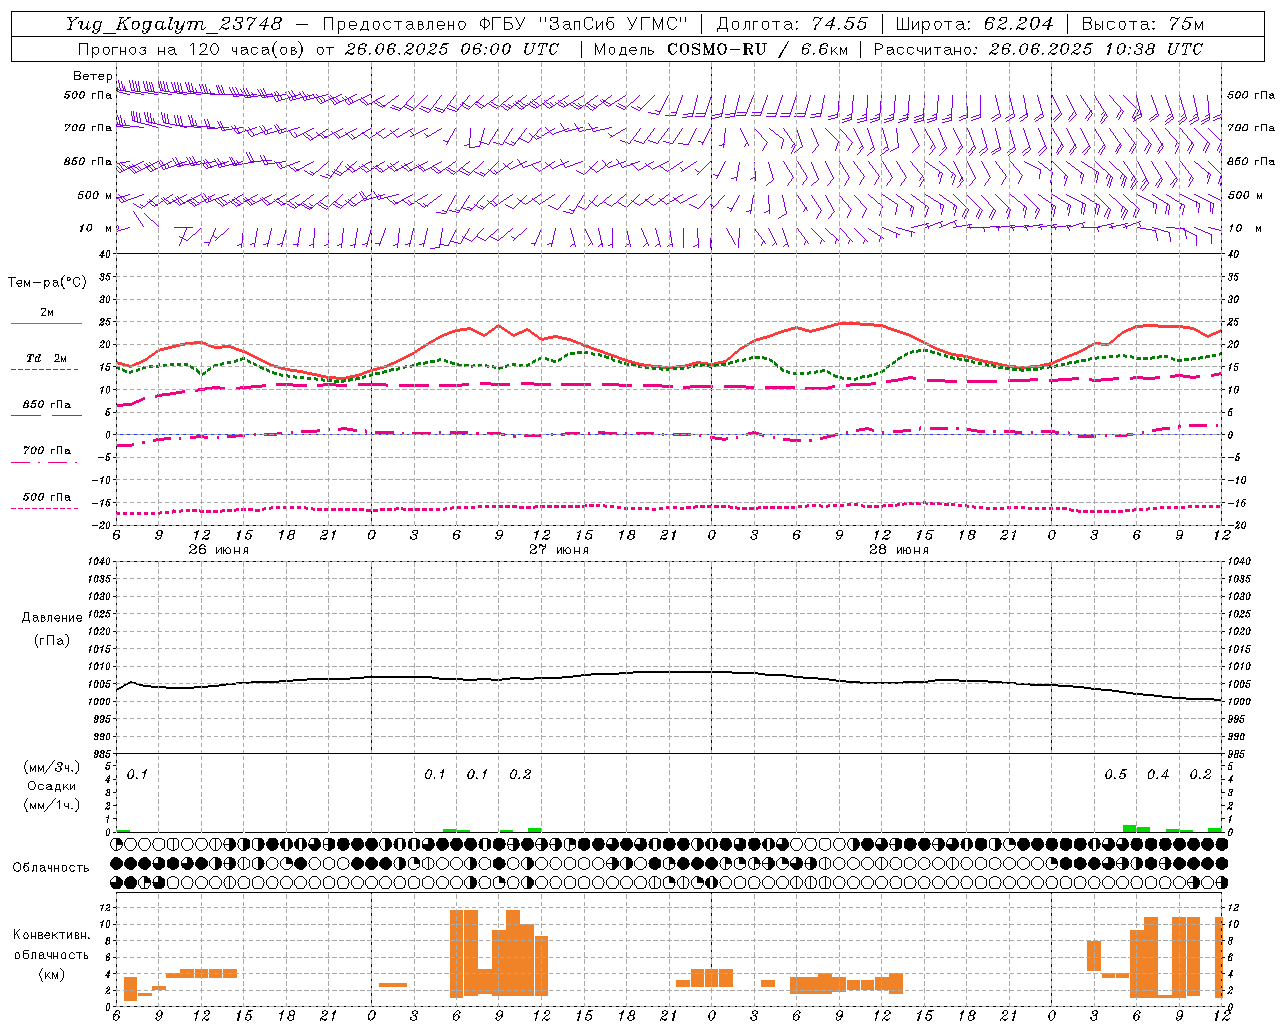Screen dimensions: 1280x1024
Task: Select the Долгота: 74.55 header value
Action: (792, 24)
